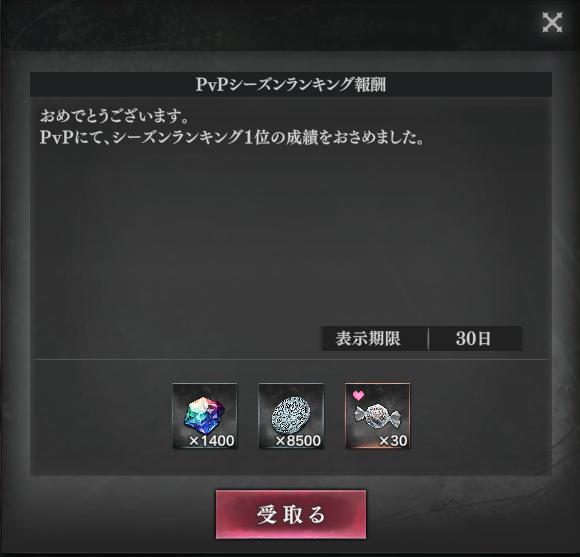580x557 pixels.
Task: Select the PvPシーズンランキング報酬 title bar
Action: pos(291,84)
